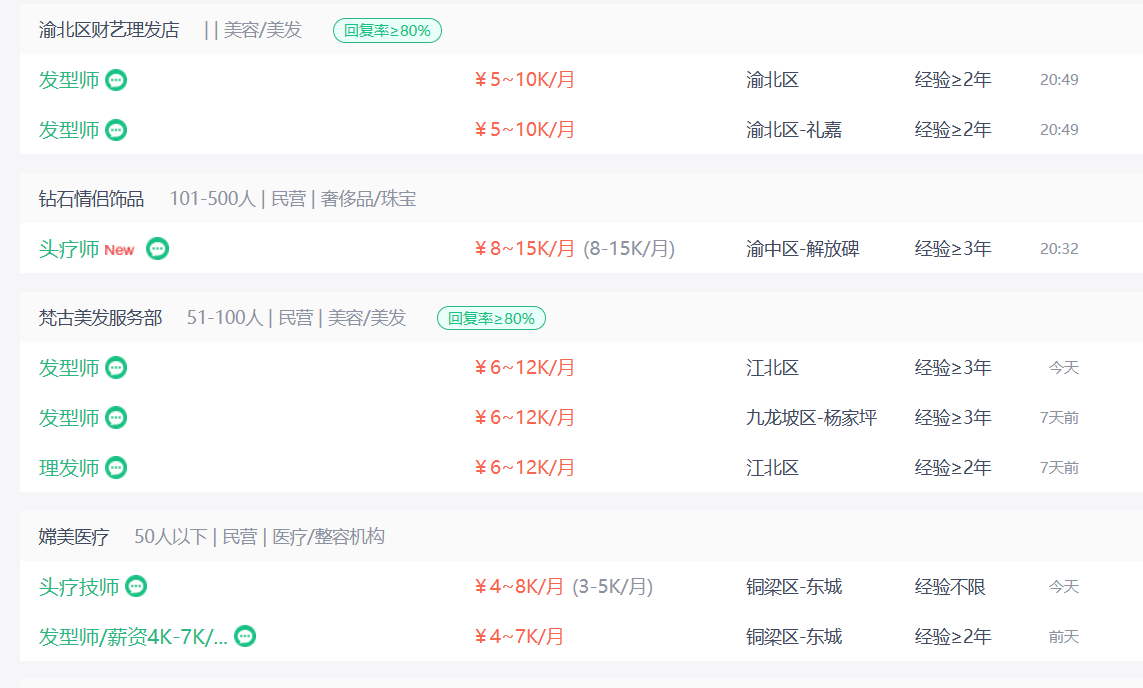
Task: Open chat bubble beside 头疗师 New listing
Action: click(157, 249)
